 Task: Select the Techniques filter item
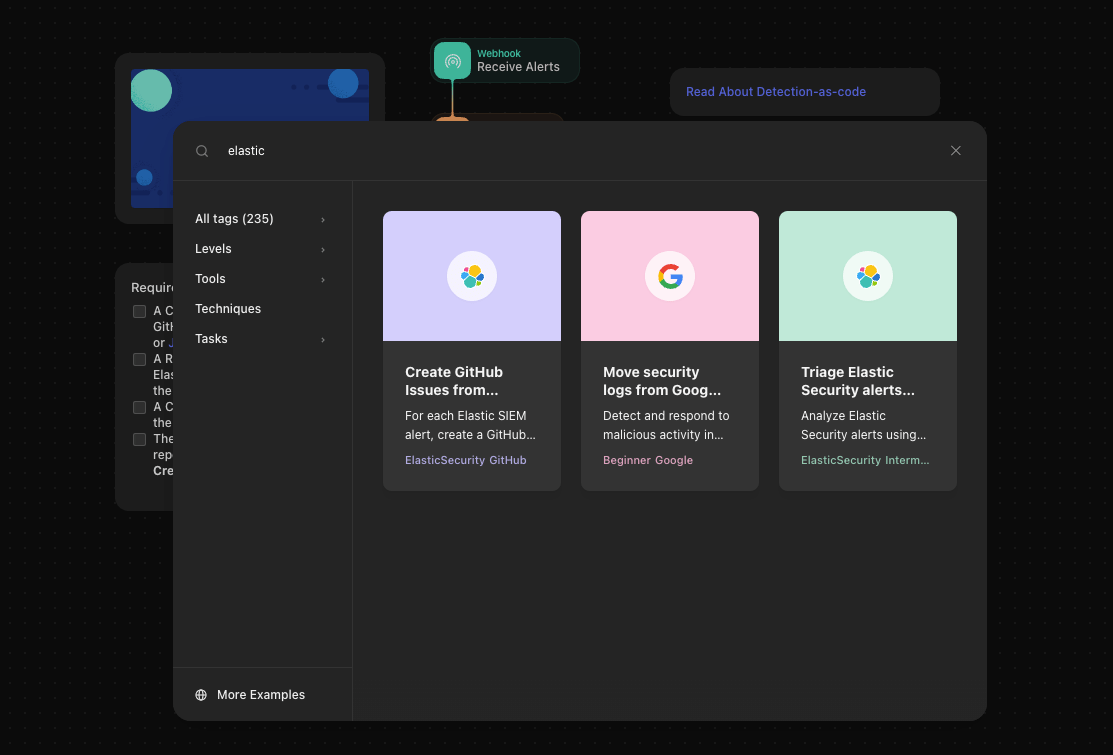(x=228, y=309)
